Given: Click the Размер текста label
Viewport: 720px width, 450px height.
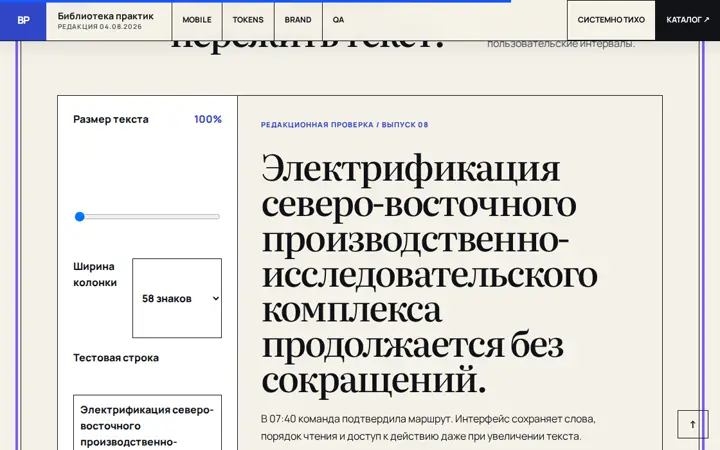Looking at the screenshot, I should click(111, 119).
